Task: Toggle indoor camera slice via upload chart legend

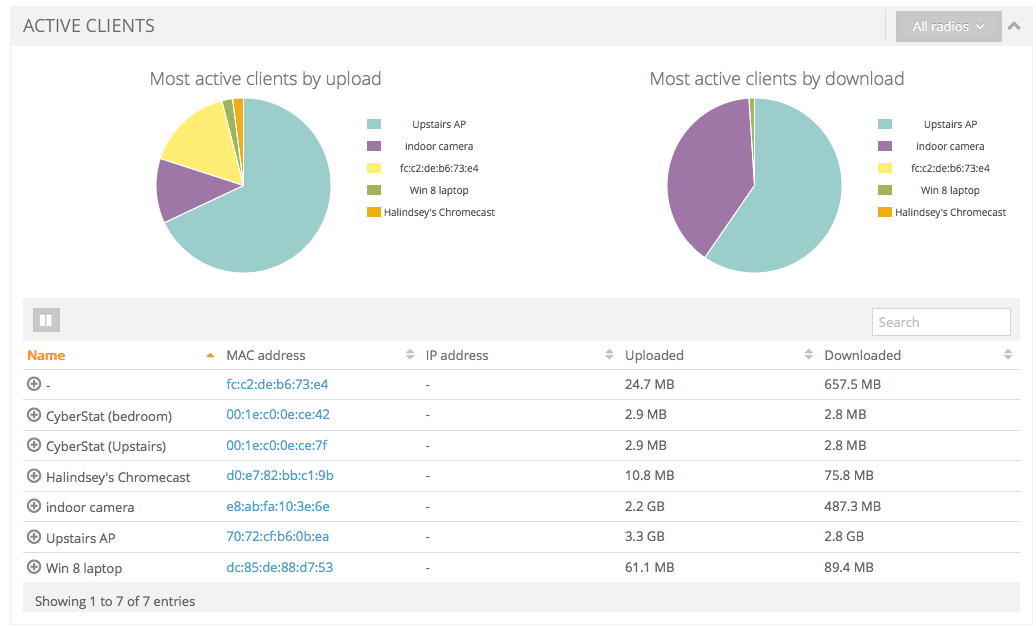Action: [x=438, y=146]
